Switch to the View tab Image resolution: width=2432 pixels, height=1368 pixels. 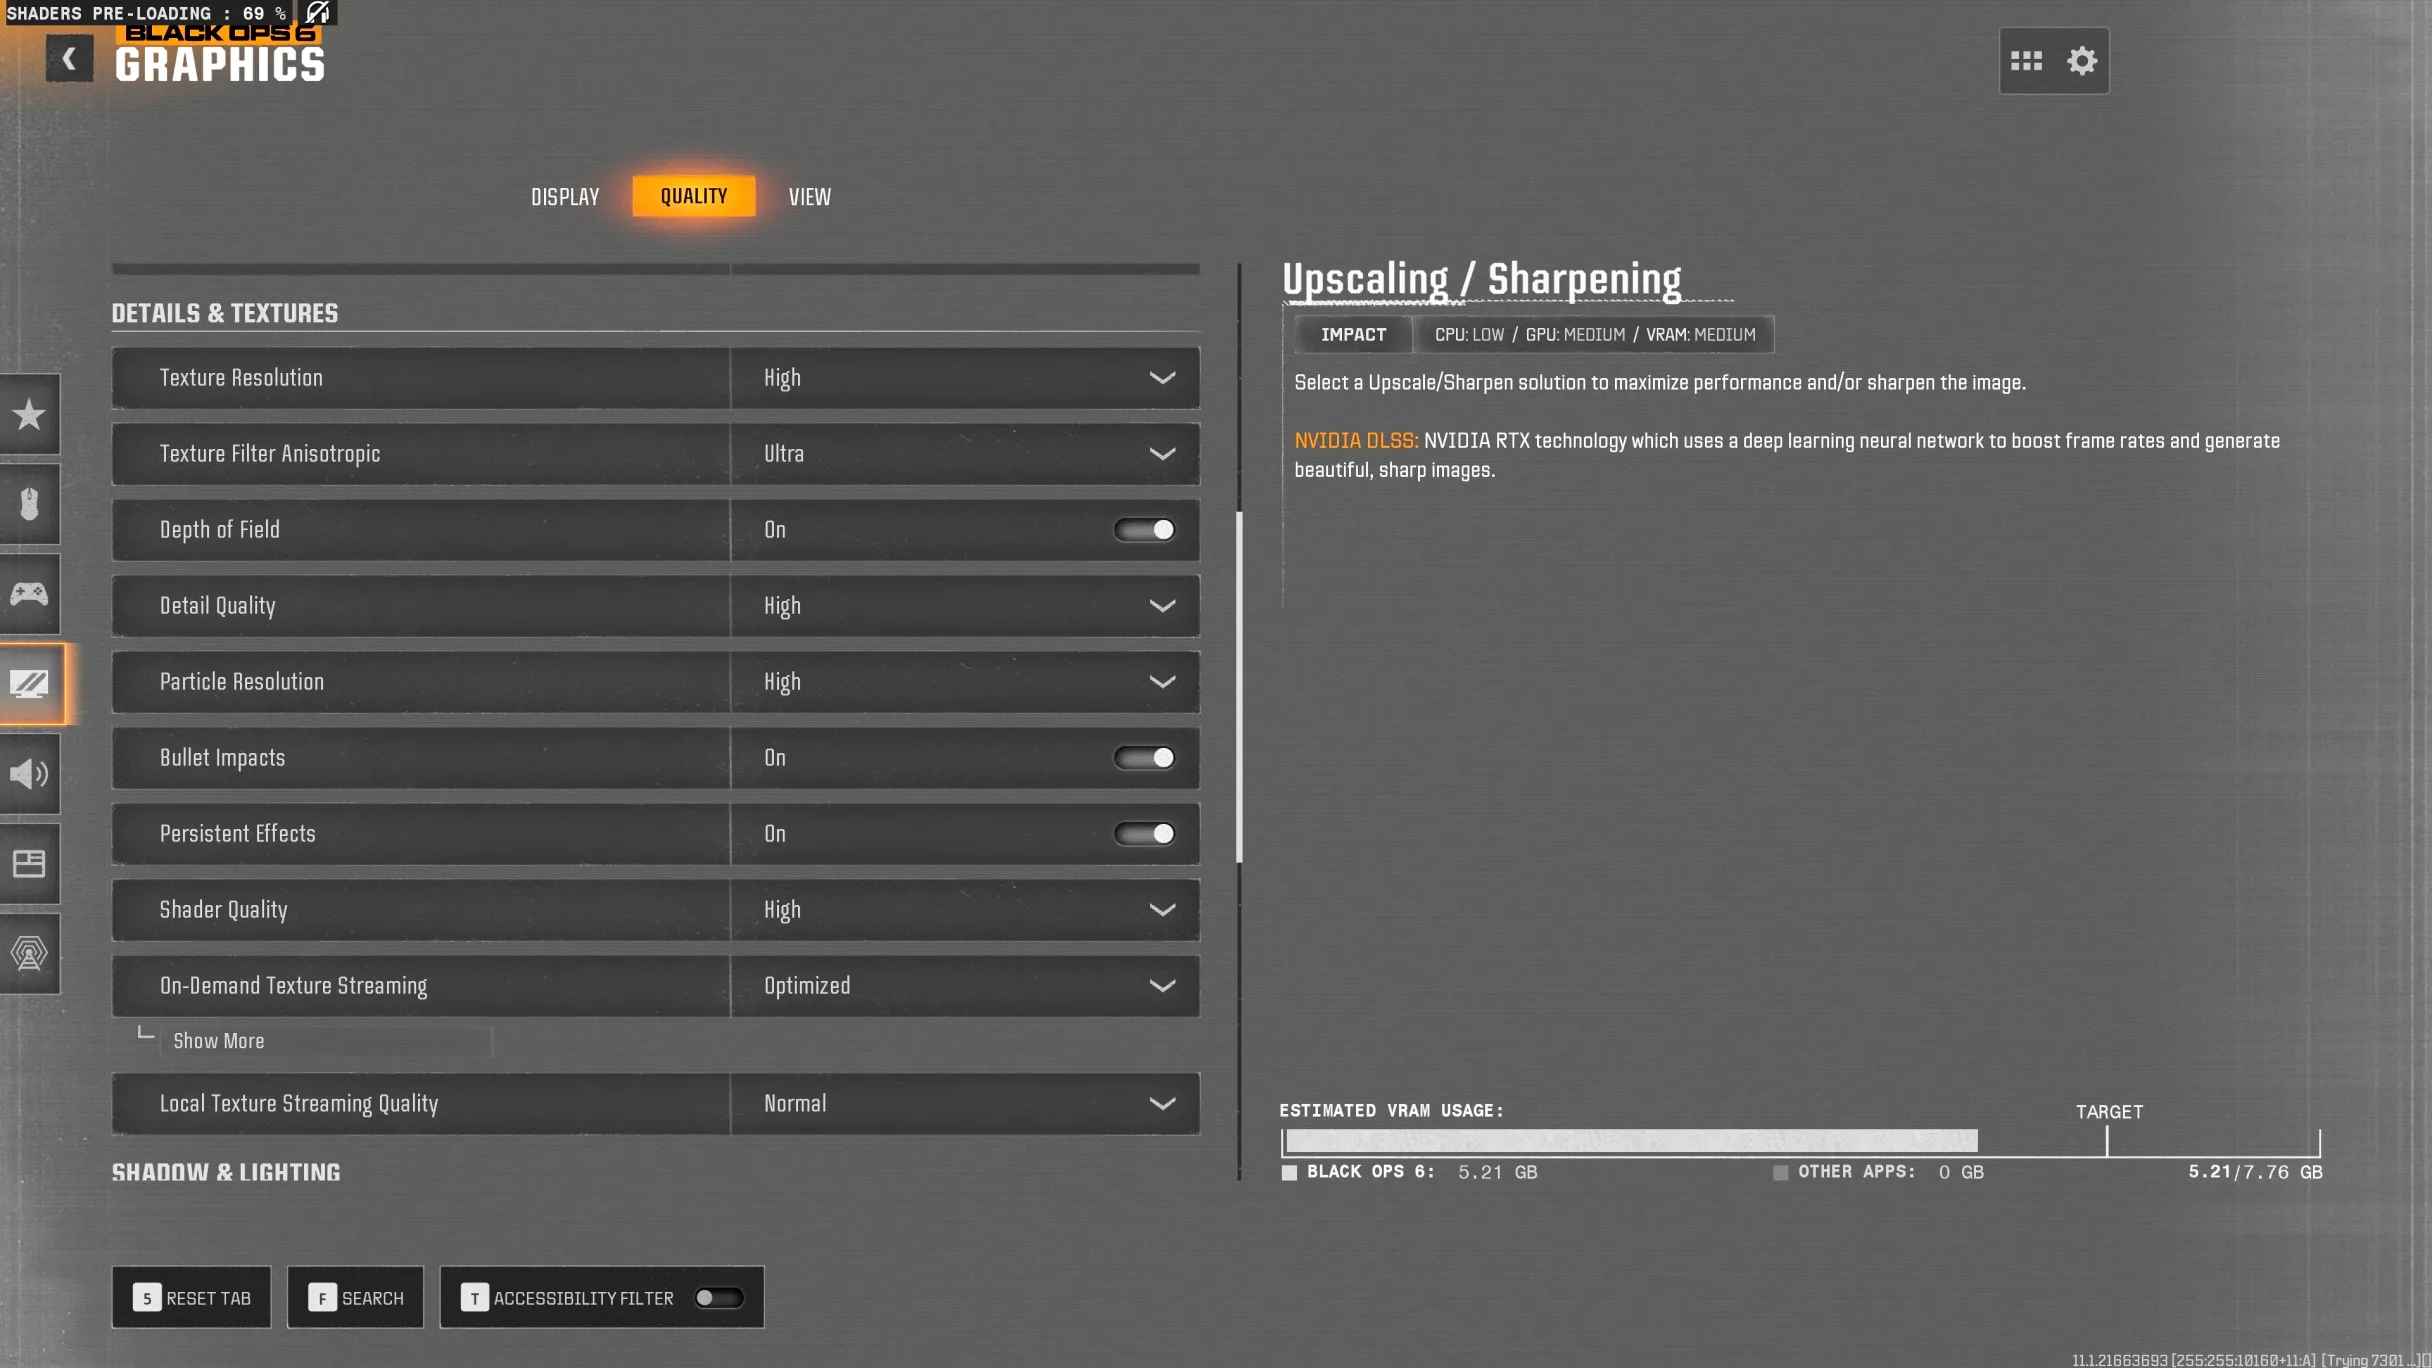[809, 197]
